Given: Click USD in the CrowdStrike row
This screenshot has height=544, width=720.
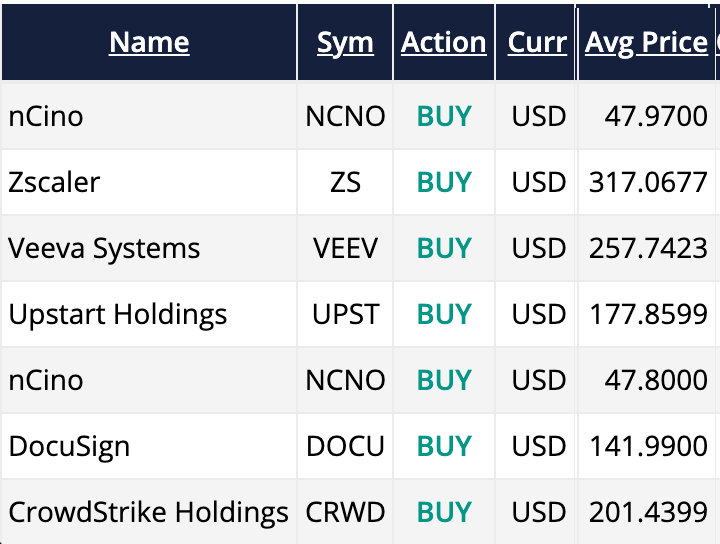Looking at the screenshot, I should (538, 512).
